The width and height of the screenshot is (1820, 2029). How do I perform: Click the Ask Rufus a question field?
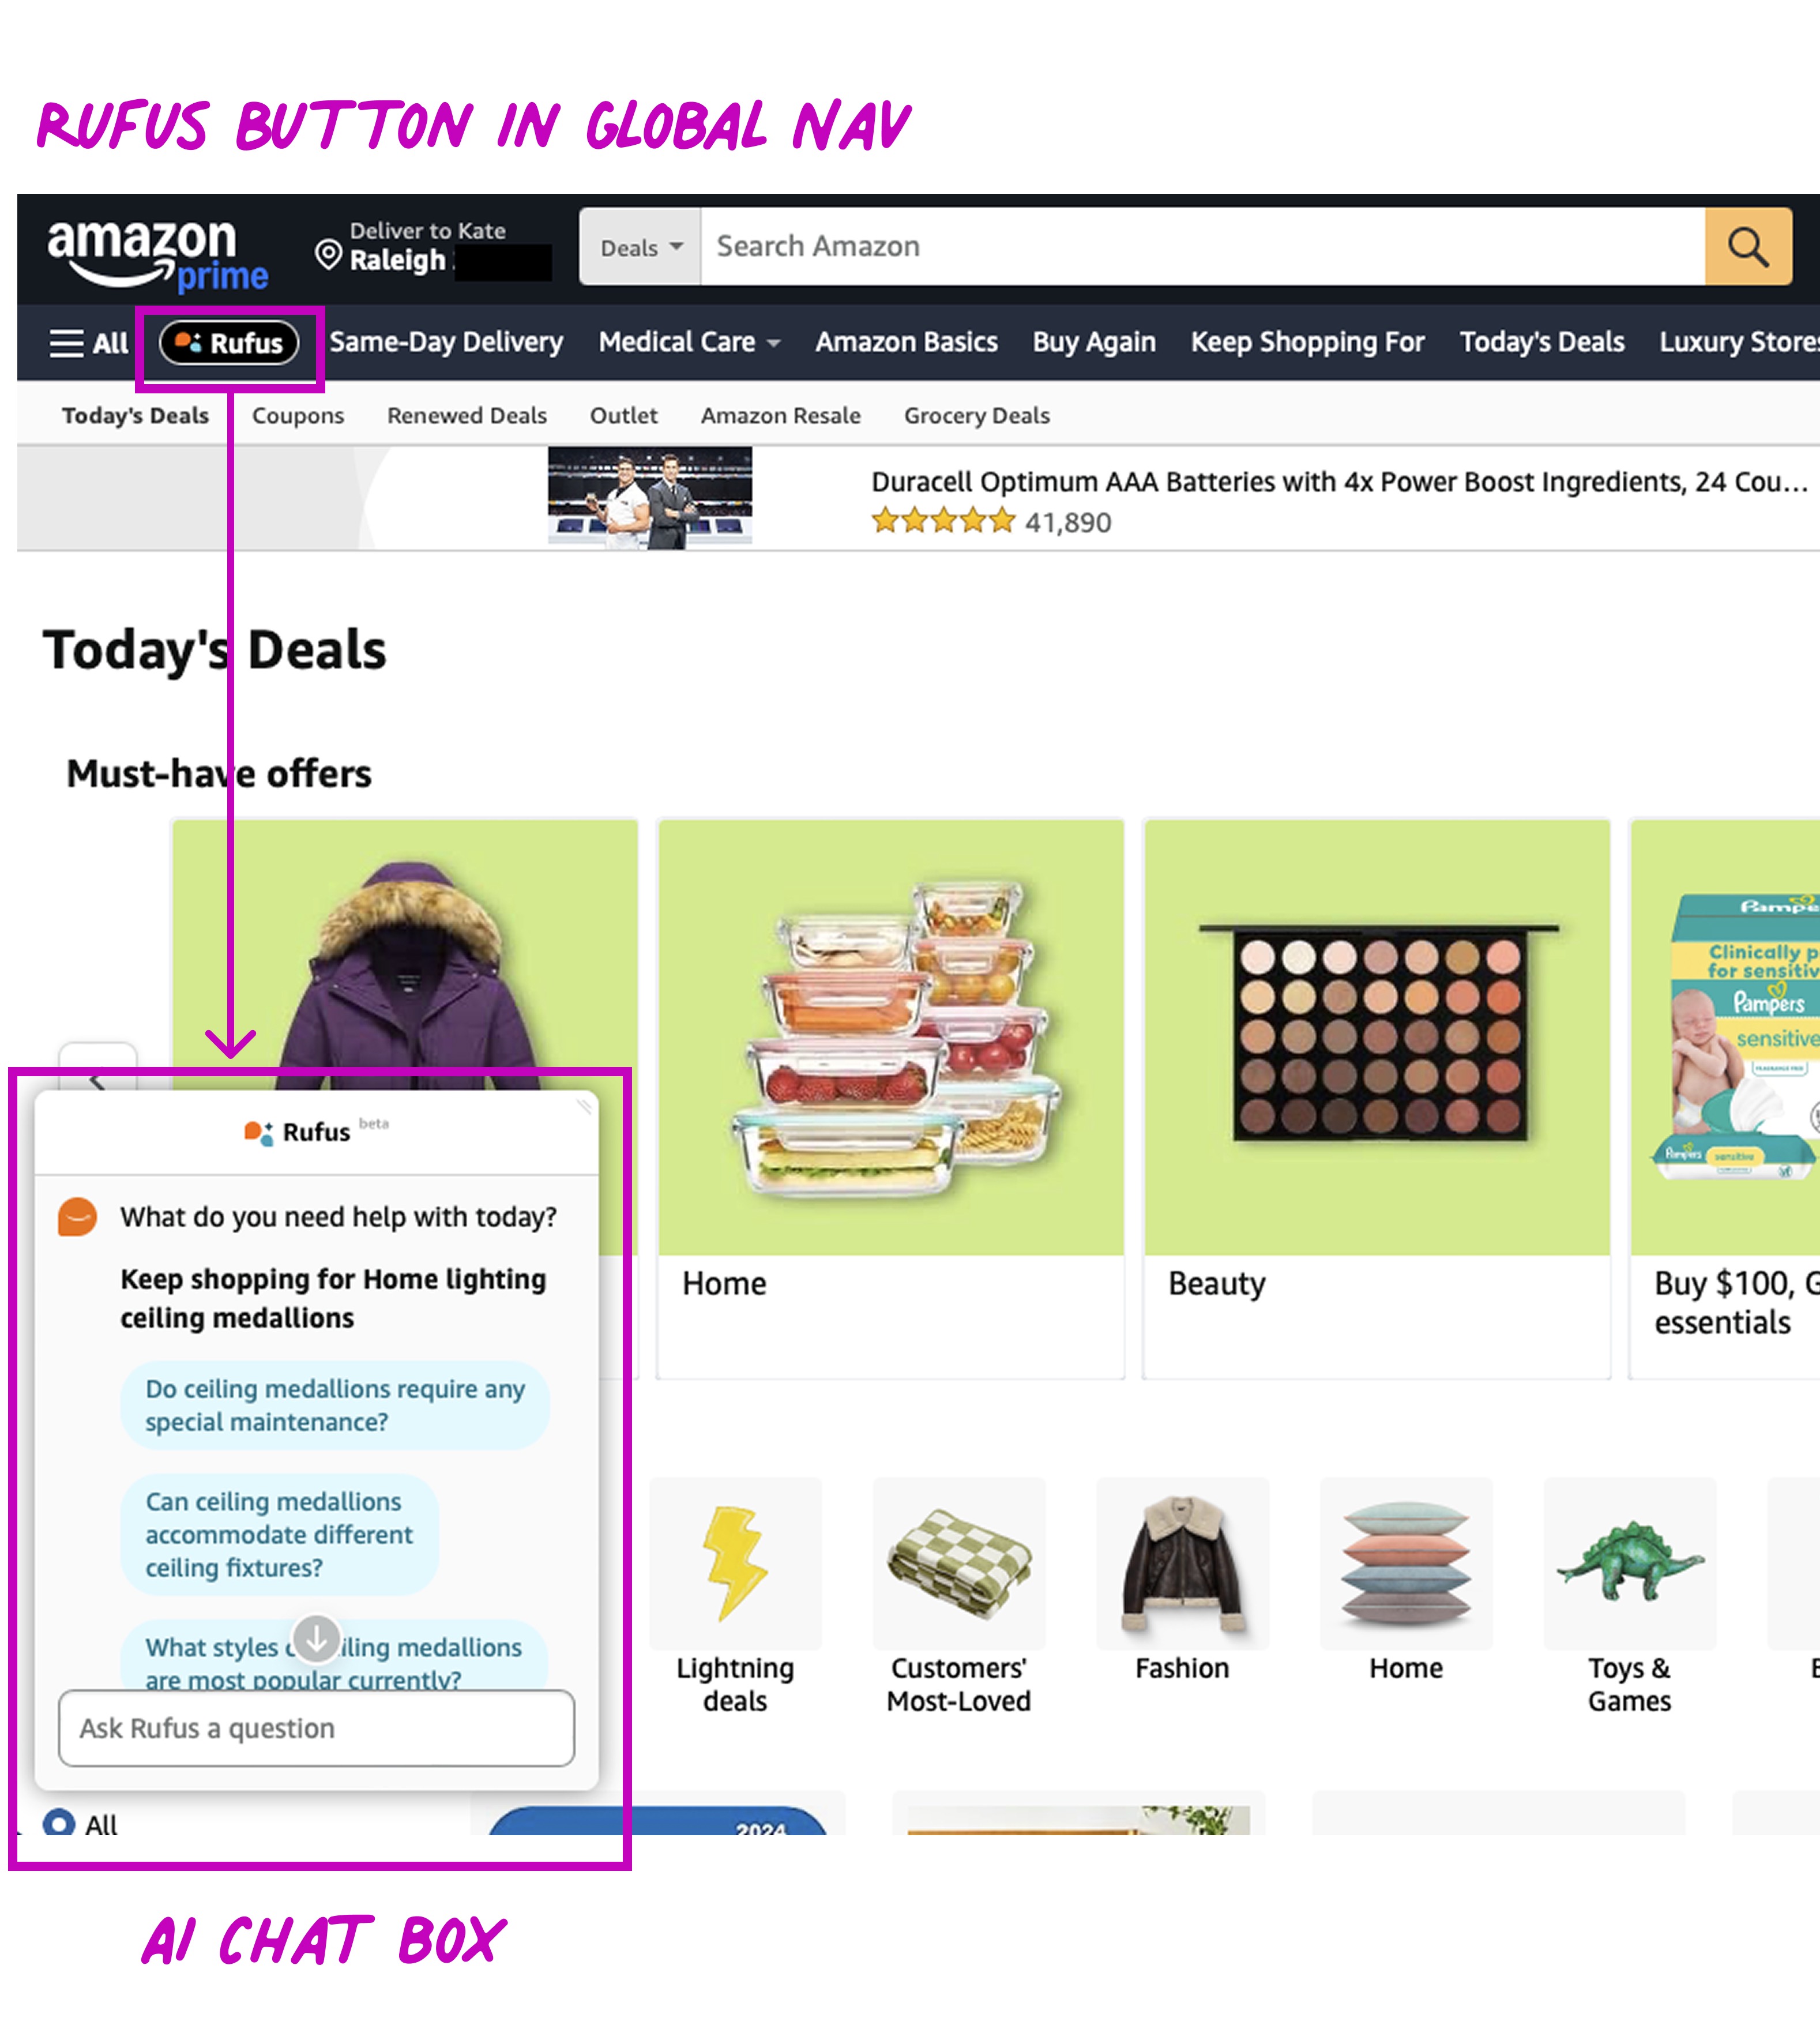pyautogui.click(x=316, y=1727)
